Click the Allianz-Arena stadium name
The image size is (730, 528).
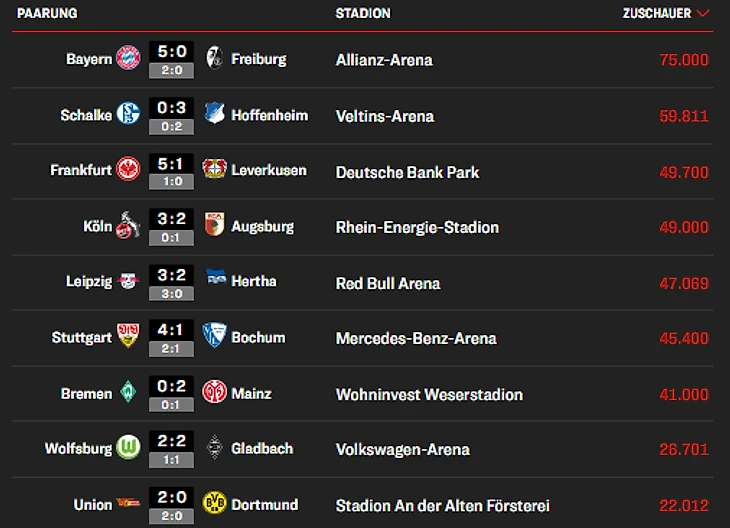click(384, 60)
